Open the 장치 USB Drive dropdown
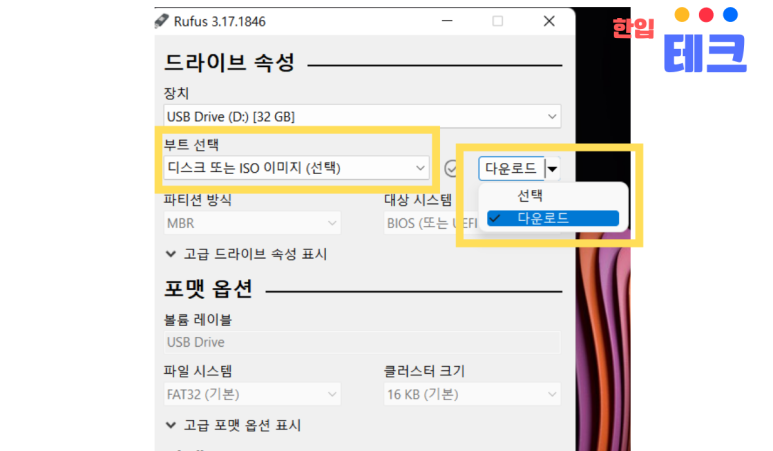The image size is (773, 451). (362, 116)
